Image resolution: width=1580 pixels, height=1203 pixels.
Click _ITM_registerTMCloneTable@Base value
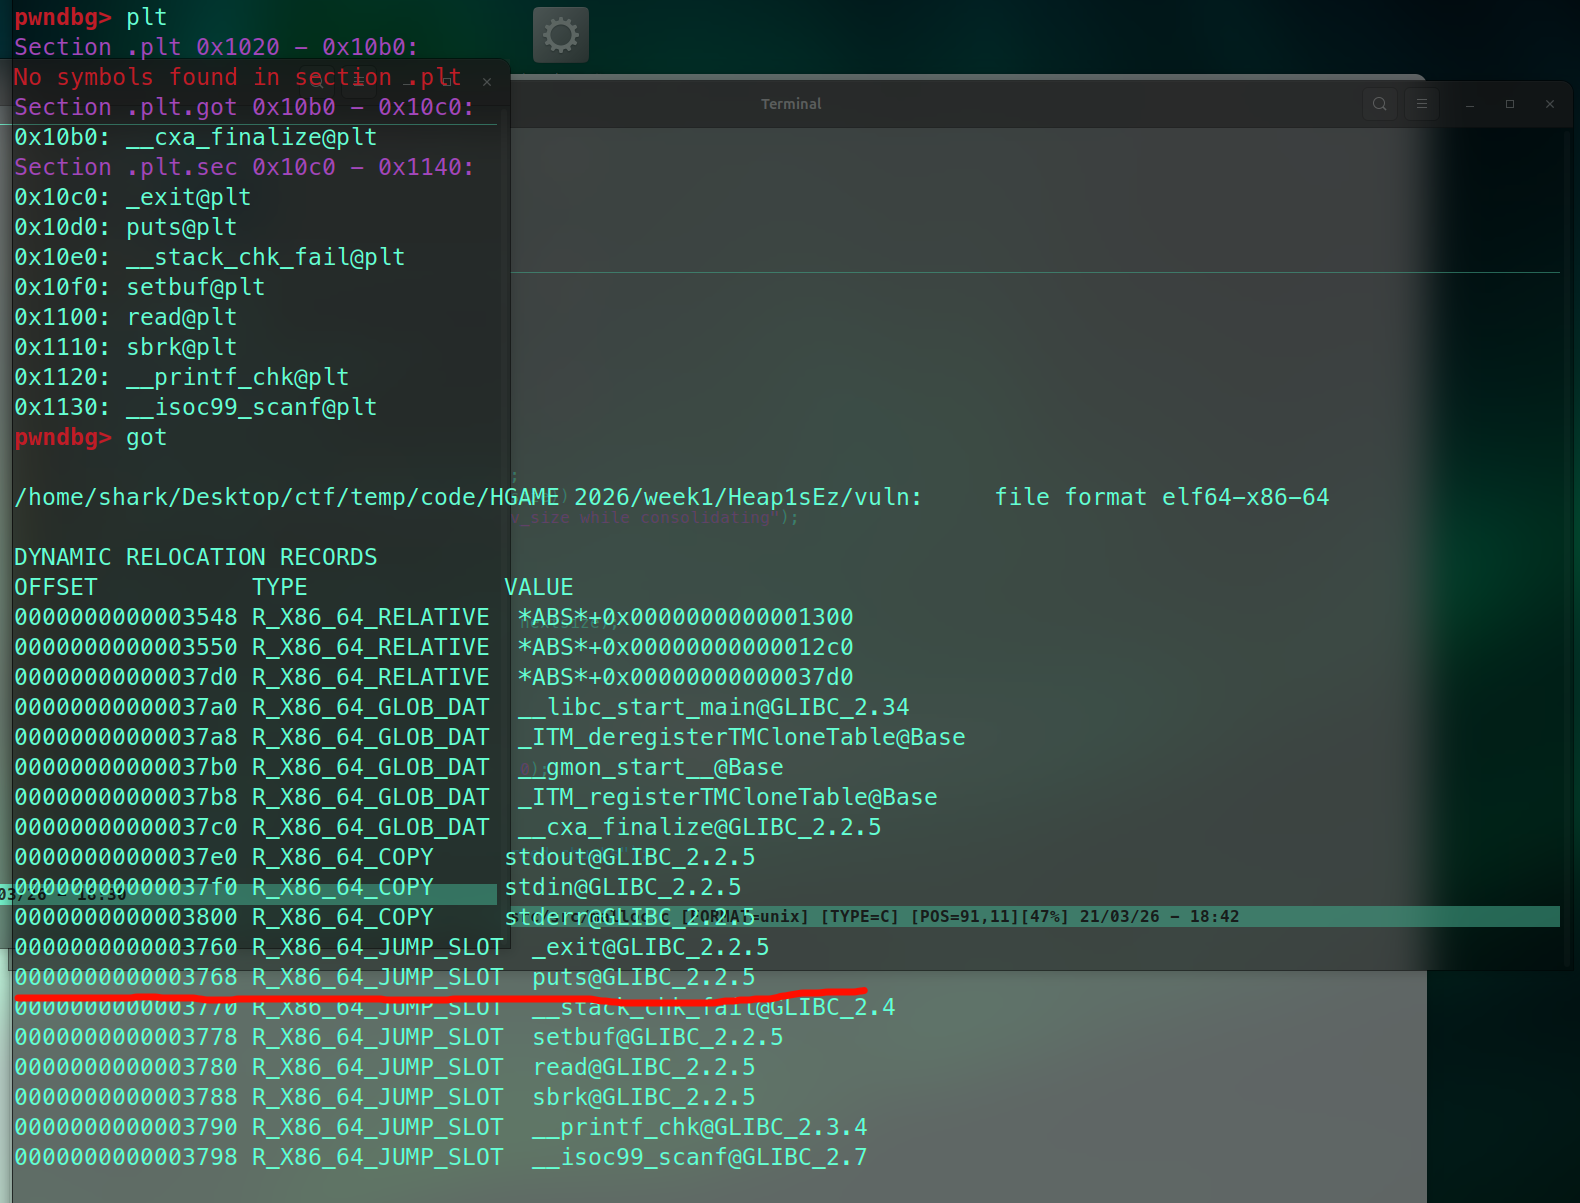[727, 797]
